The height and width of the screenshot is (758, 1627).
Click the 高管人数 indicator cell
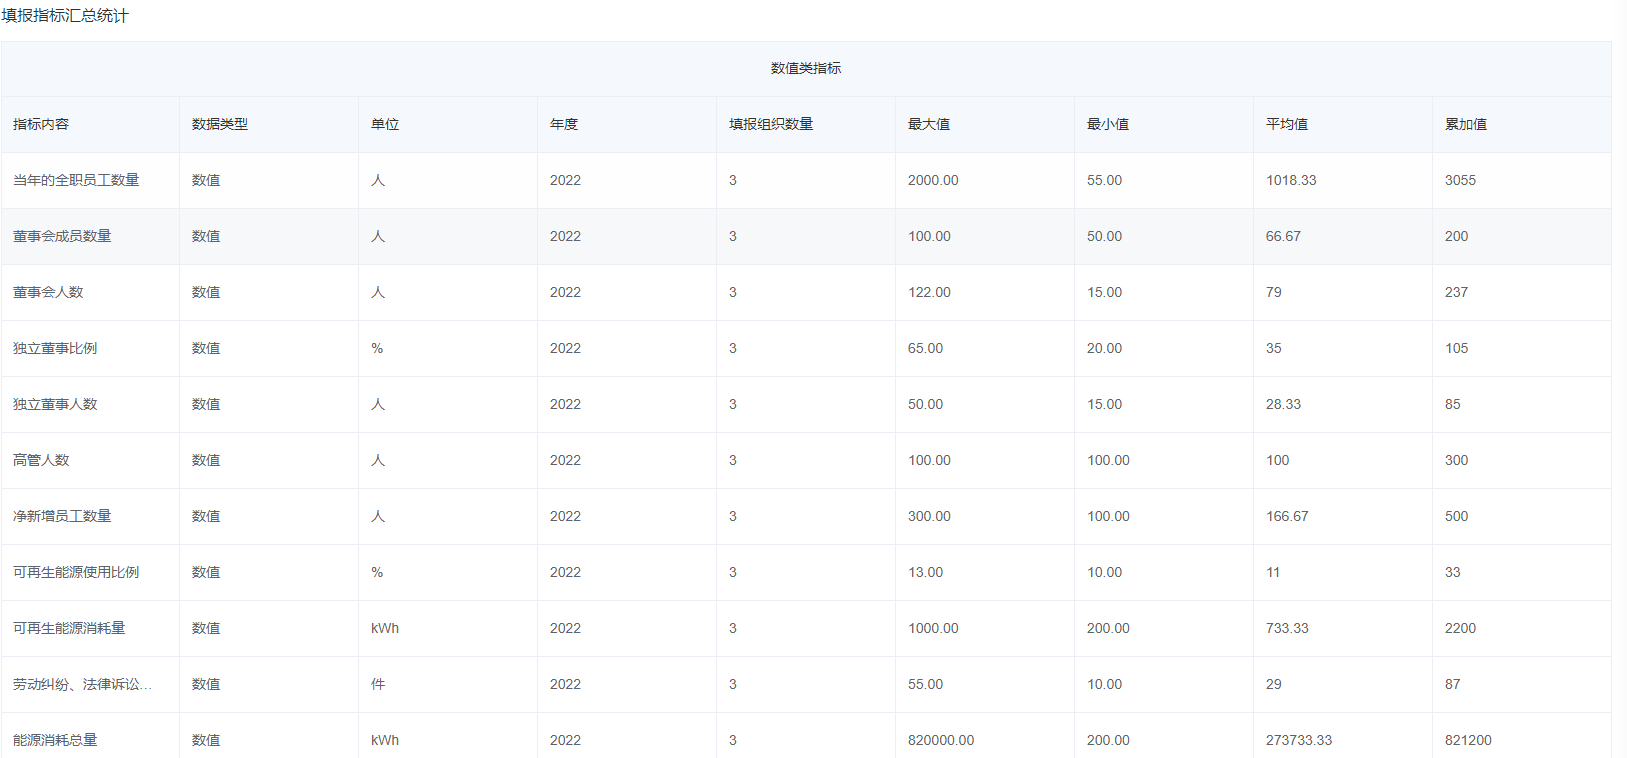click(x=41, y=460)
